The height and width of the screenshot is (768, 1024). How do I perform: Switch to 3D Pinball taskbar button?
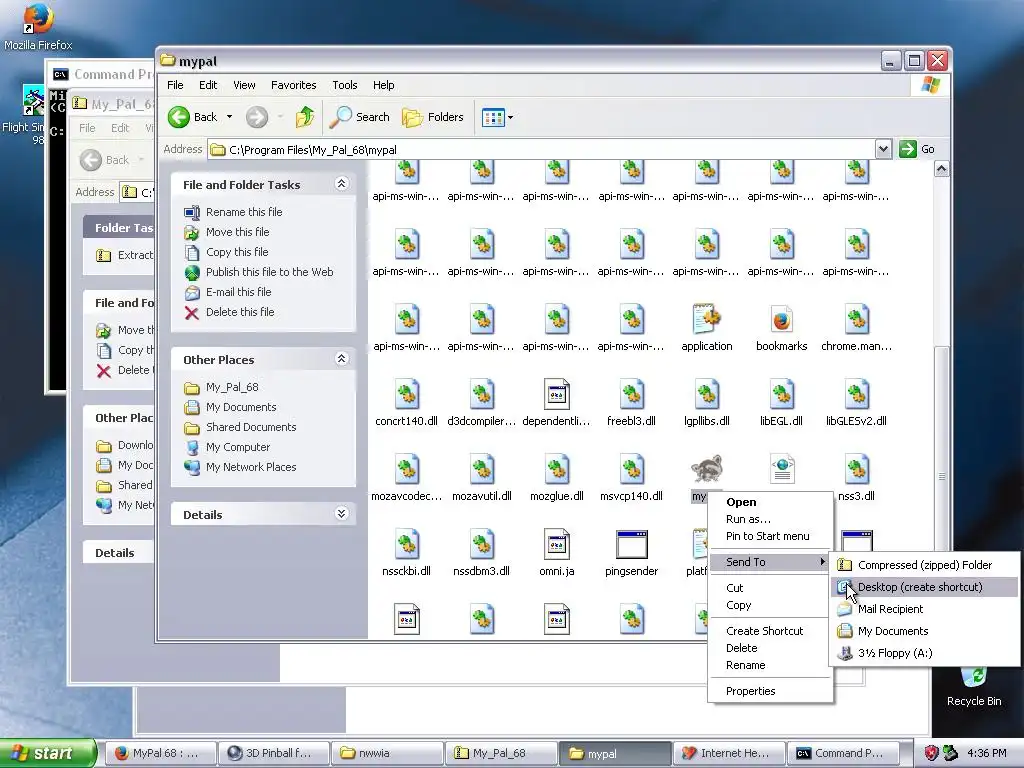273,753
